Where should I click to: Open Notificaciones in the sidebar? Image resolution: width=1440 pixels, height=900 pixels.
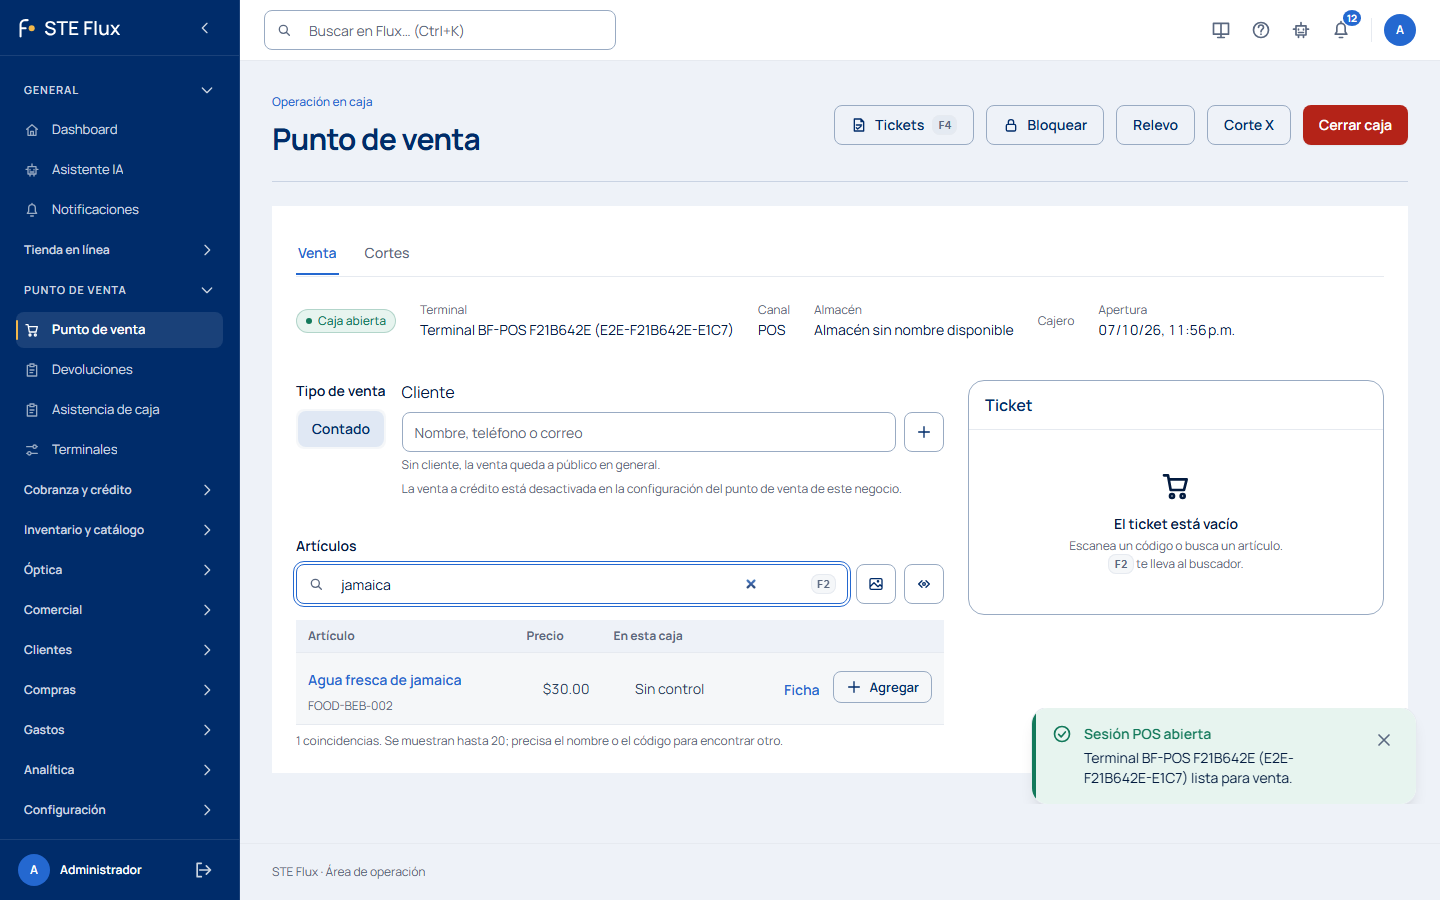pyautogui.click(x=119, y=210)
